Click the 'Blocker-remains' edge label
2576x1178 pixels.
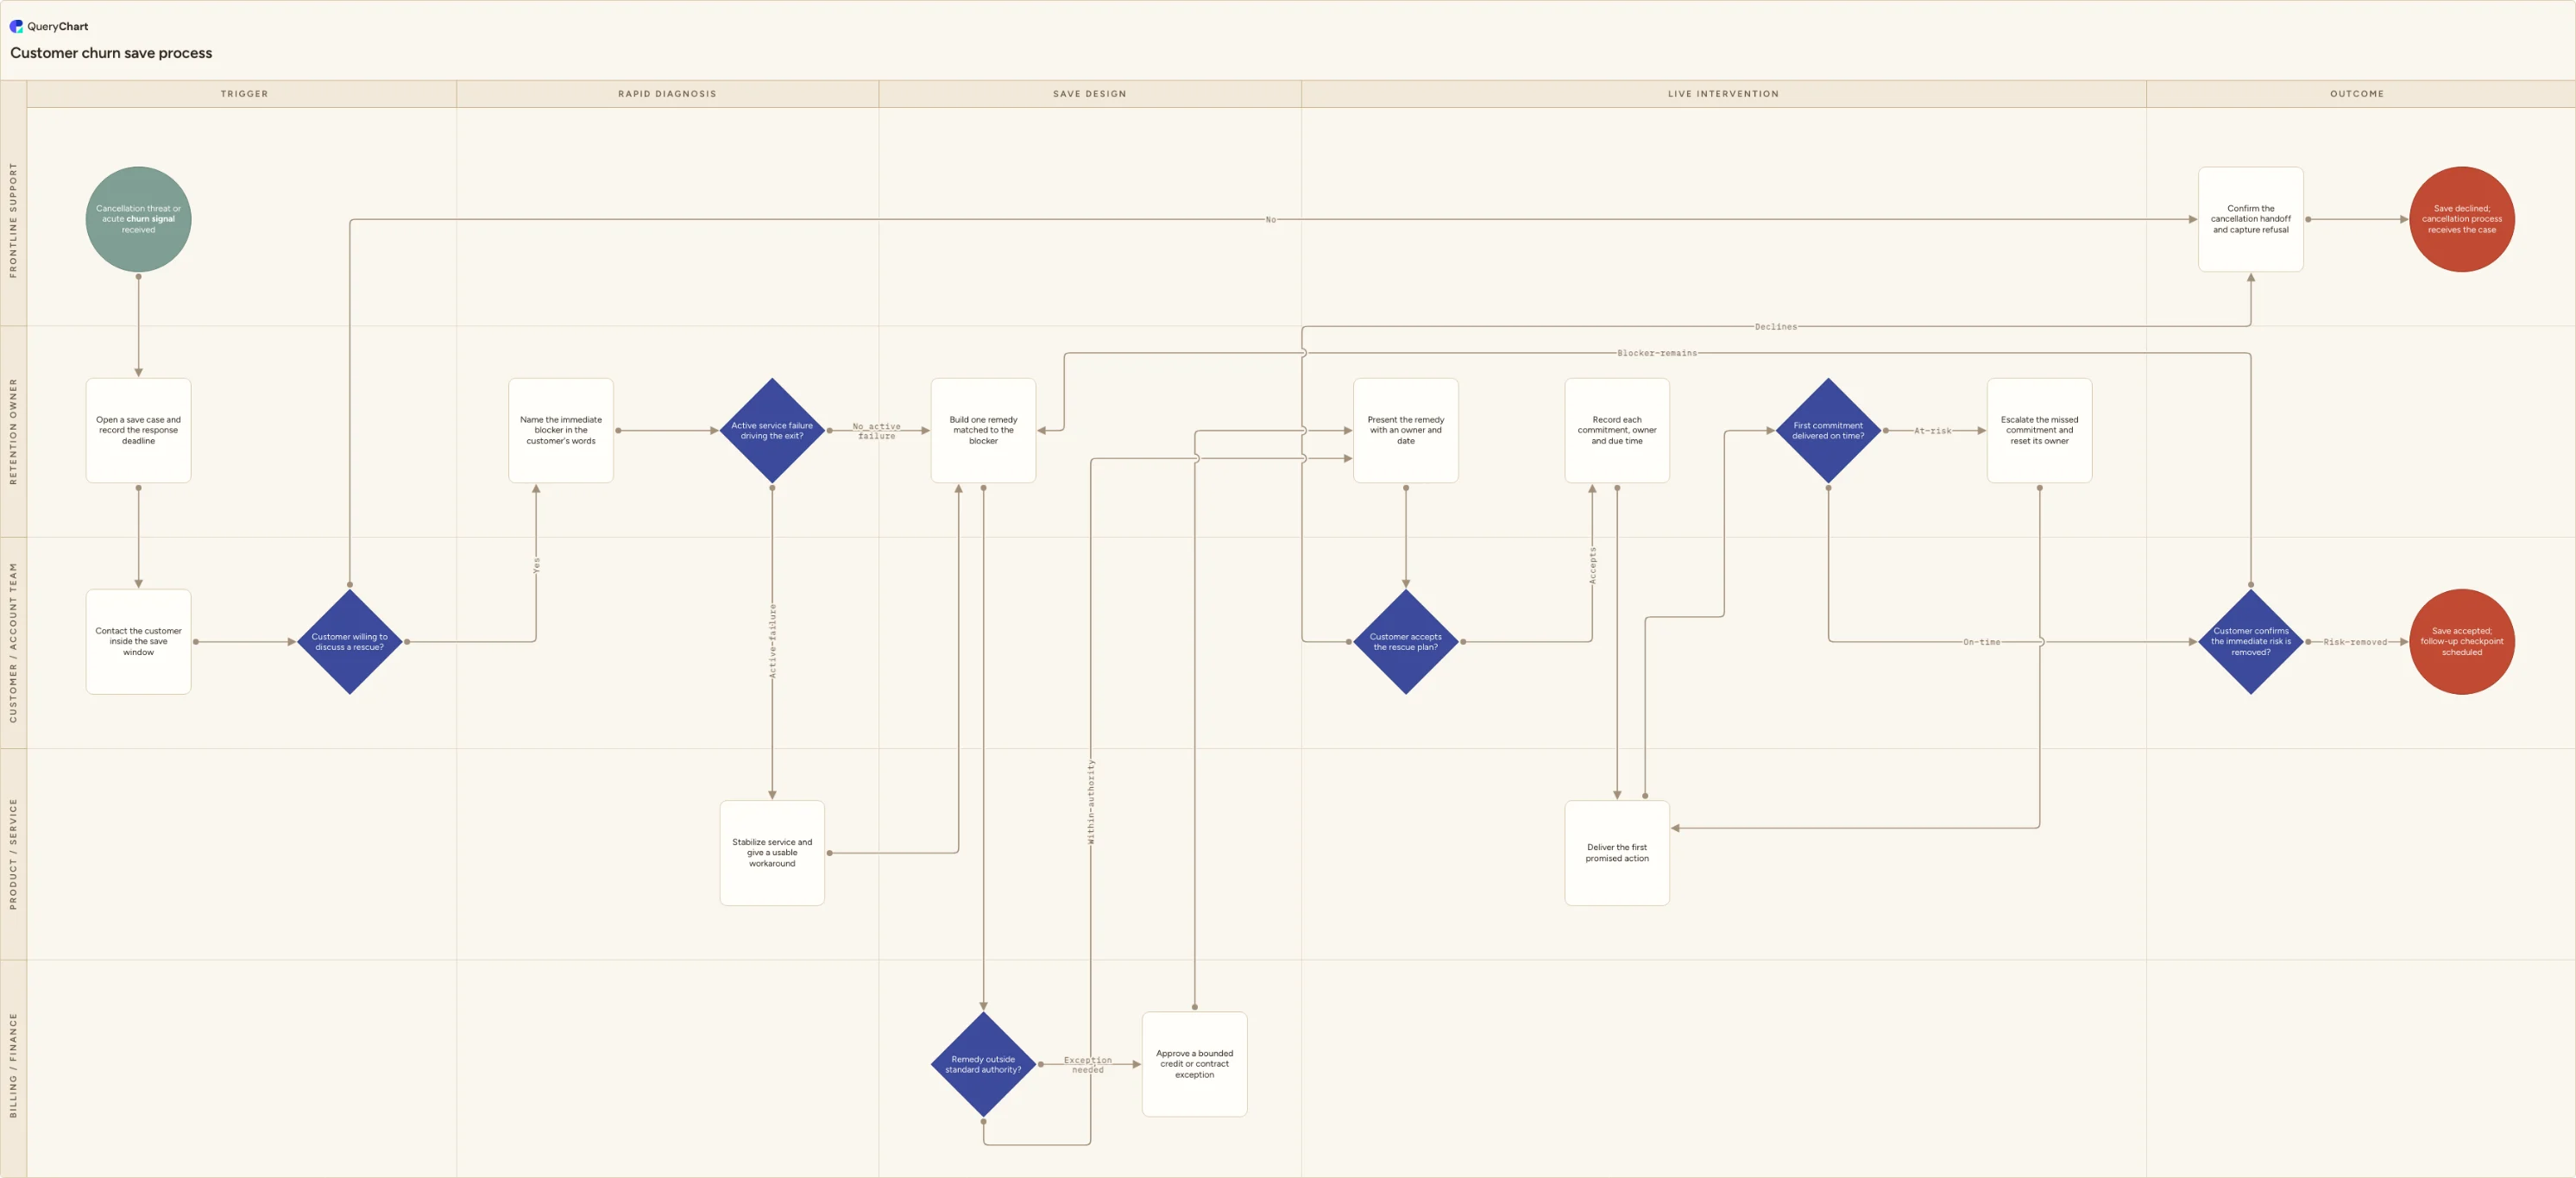click(1657, 353)
